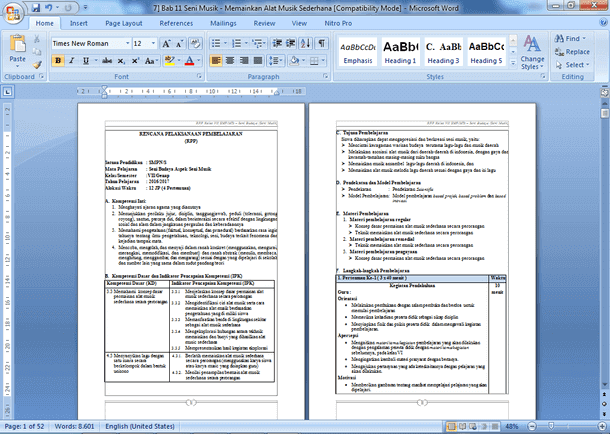Viewport: 610px width, 434px height.
Task: Expand the Numbering list dropdown
Action: click(246, 43)
